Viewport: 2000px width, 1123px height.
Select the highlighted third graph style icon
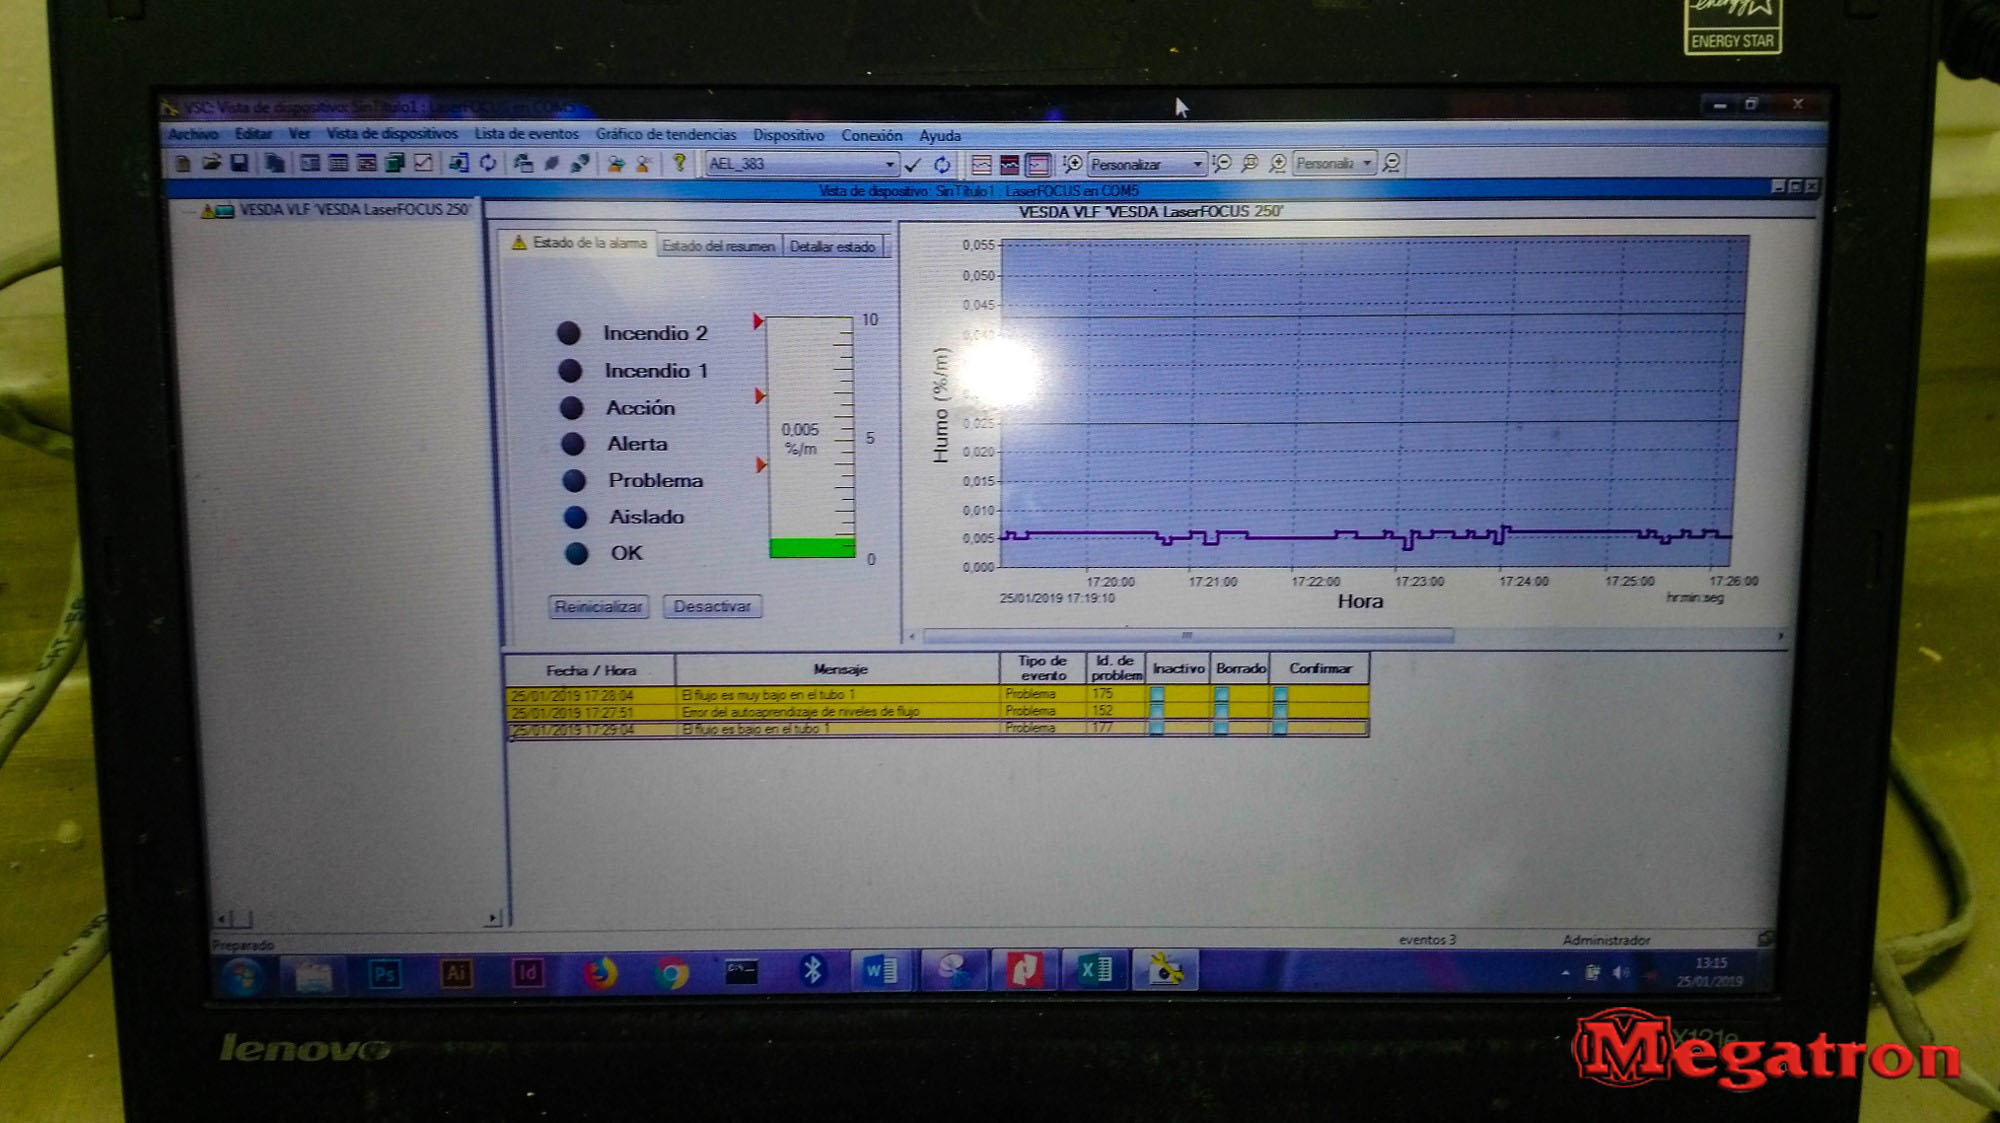[x=1039, y=164]
